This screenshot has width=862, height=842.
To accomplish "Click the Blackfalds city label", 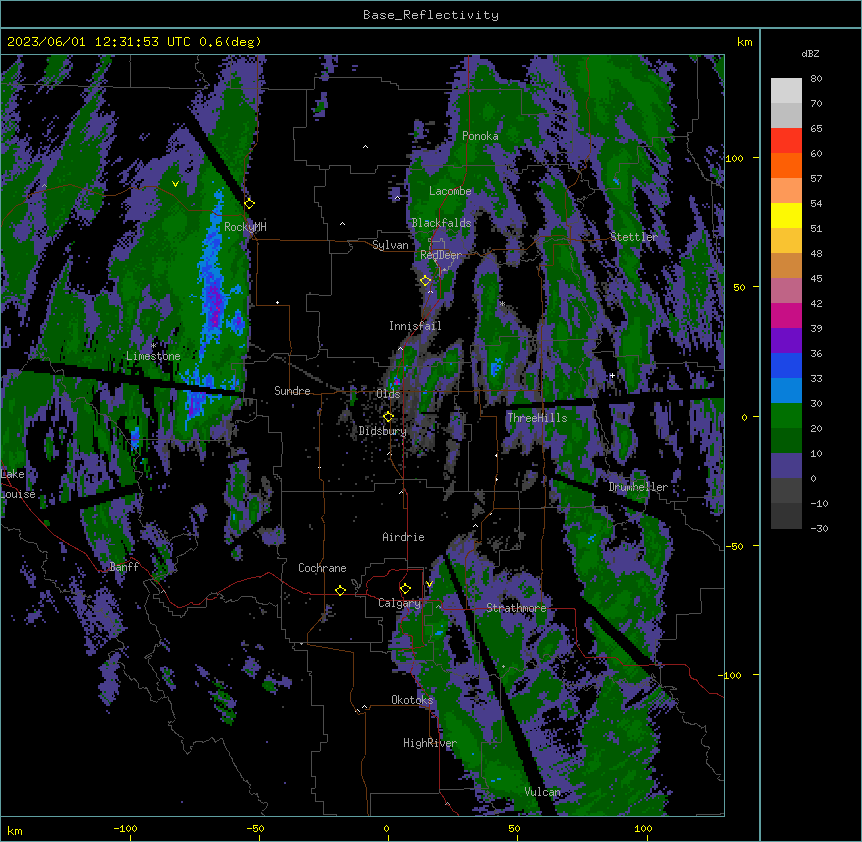I will coord(441,223).
